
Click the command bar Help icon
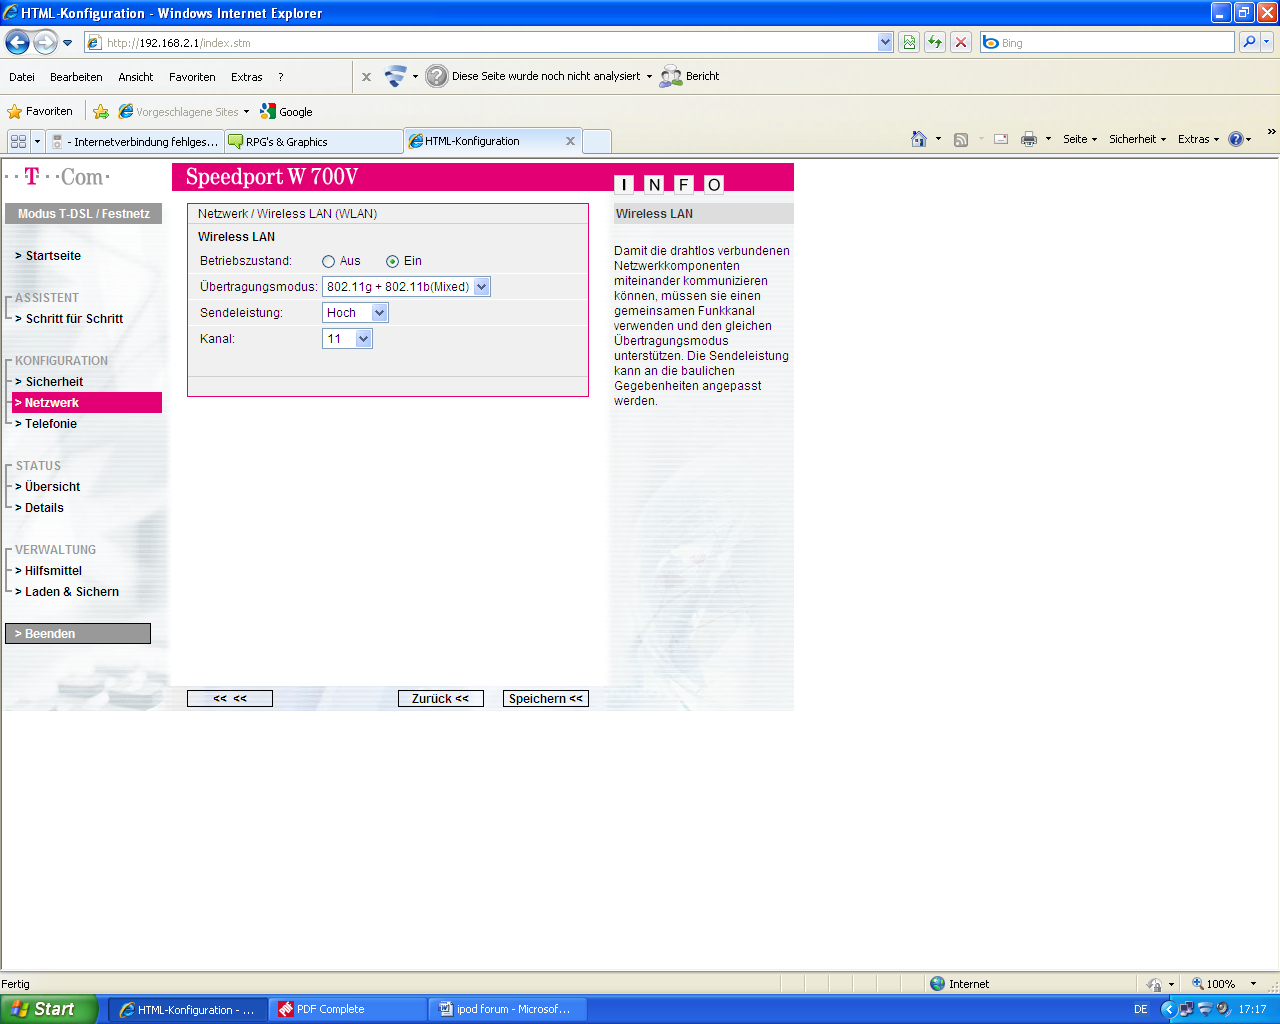pyautogui.click(x=1236, y=140)
